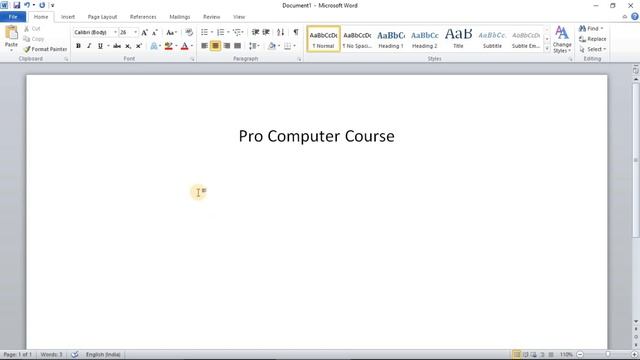
Task: Click the Words: 3 status entry
Action: (51, 354)
